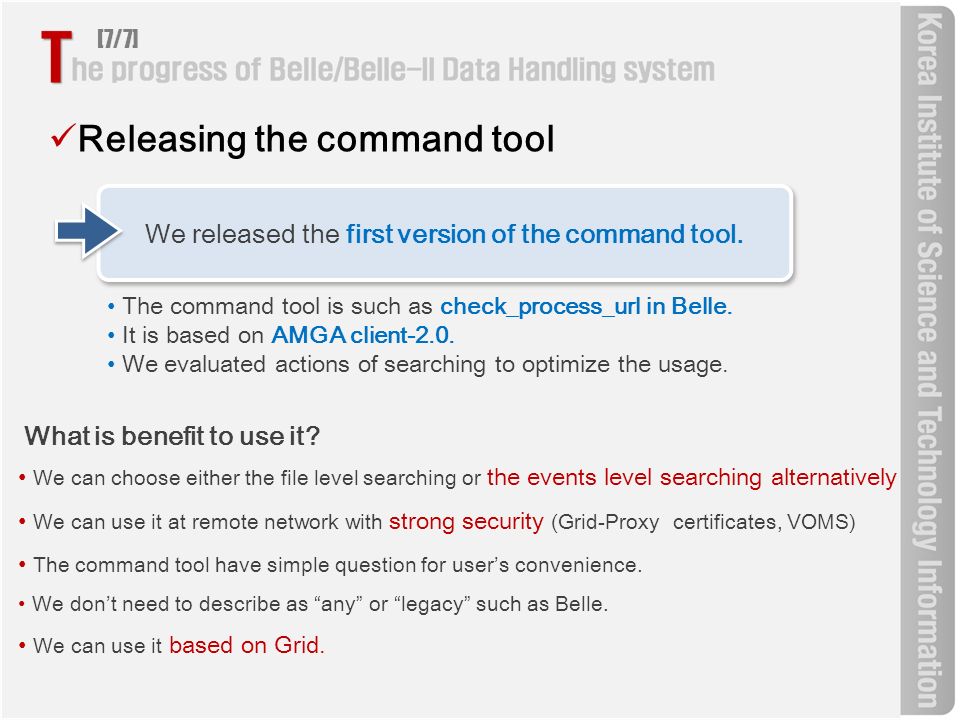Select the [7/7] slide counter
Screen dimensions: 960x720
tap(118, 39)
